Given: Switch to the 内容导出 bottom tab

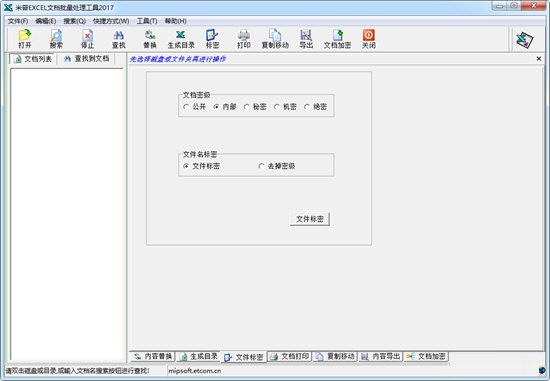Looking at the screenshot, I should click(381, 356).
